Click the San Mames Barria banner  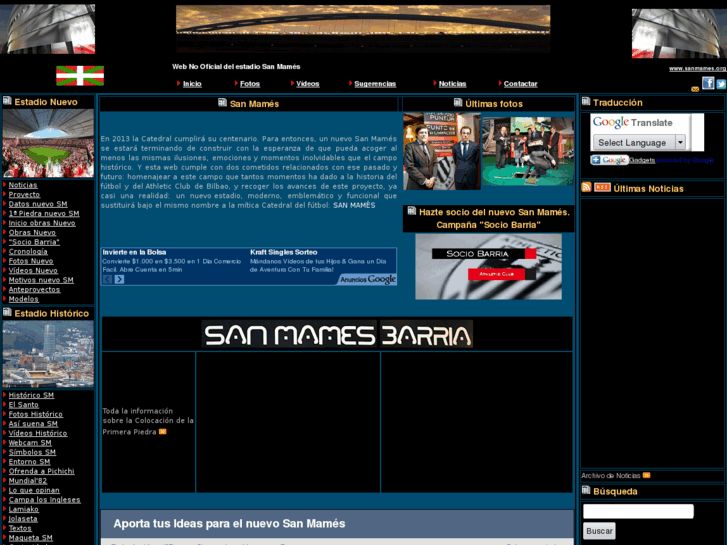(x=337, y=334)
